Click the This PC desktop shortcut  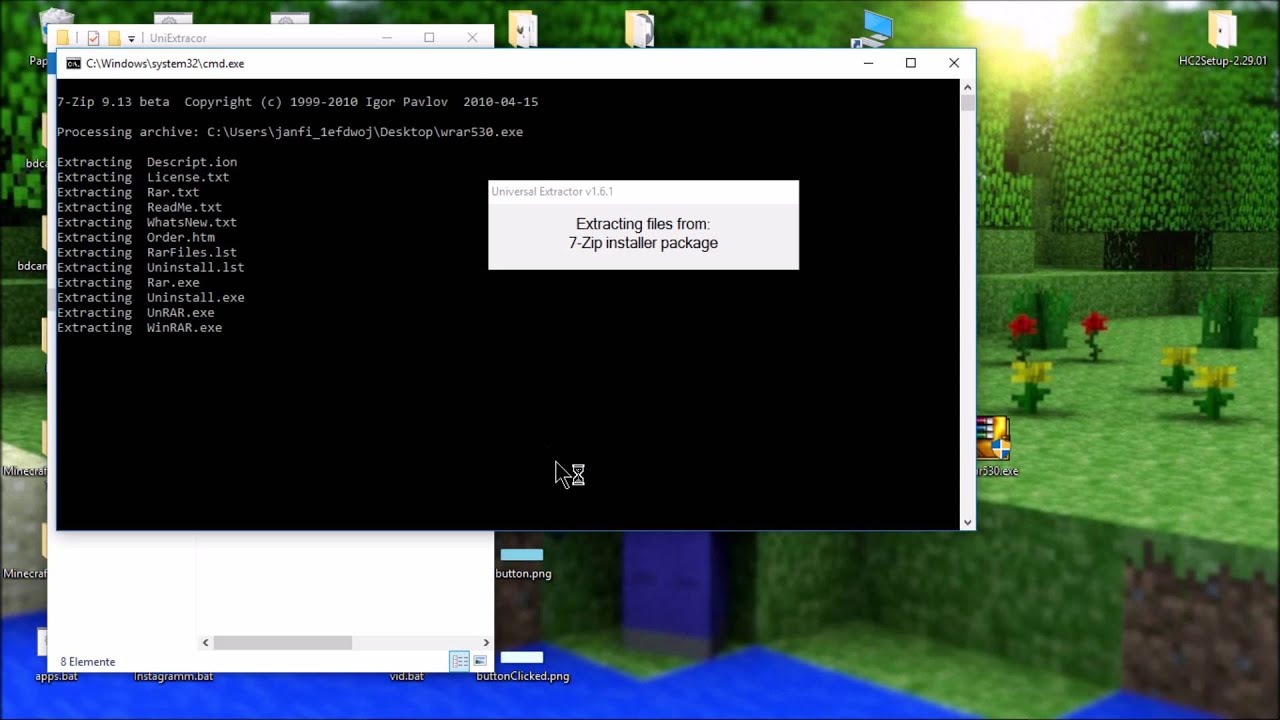click(872, 28)
